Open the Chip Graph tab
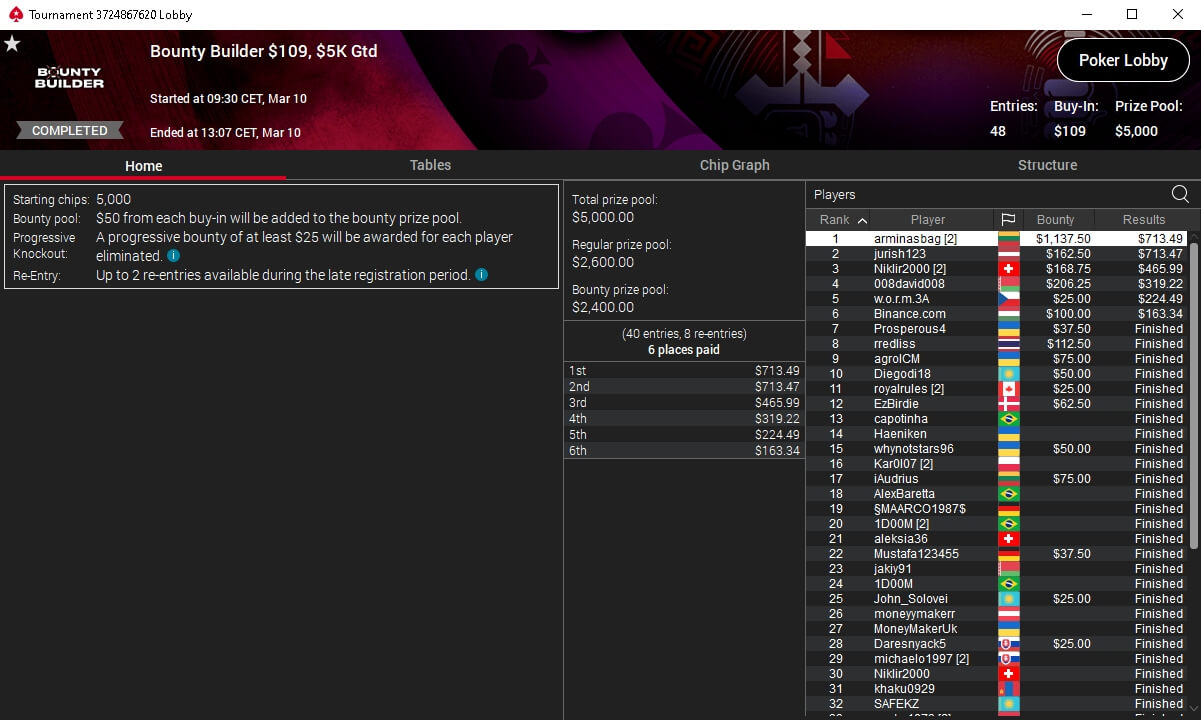Viewport: 1201px width, 720px height. (735, 165)
